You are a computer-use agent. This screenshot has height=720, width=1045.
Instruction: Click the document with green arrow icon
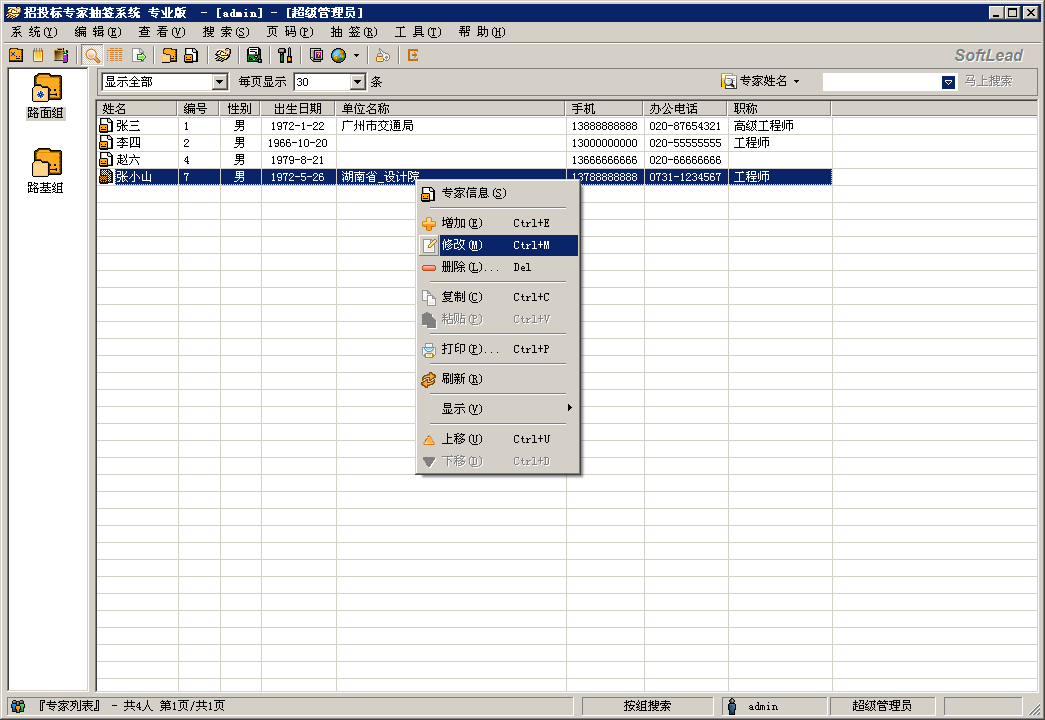click(x=139, y=55)
